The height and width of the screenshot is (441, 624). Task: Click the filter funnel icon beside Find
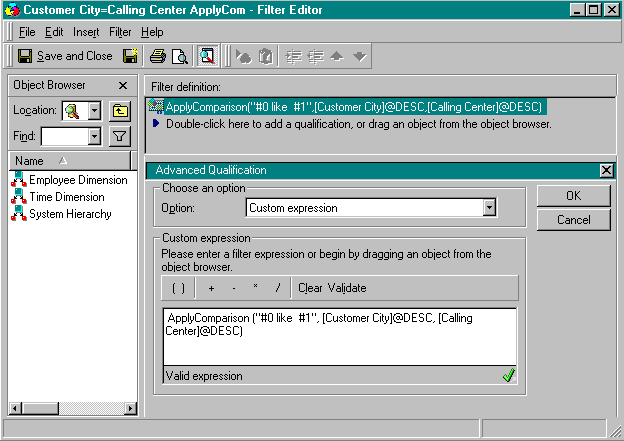point(120,136)
